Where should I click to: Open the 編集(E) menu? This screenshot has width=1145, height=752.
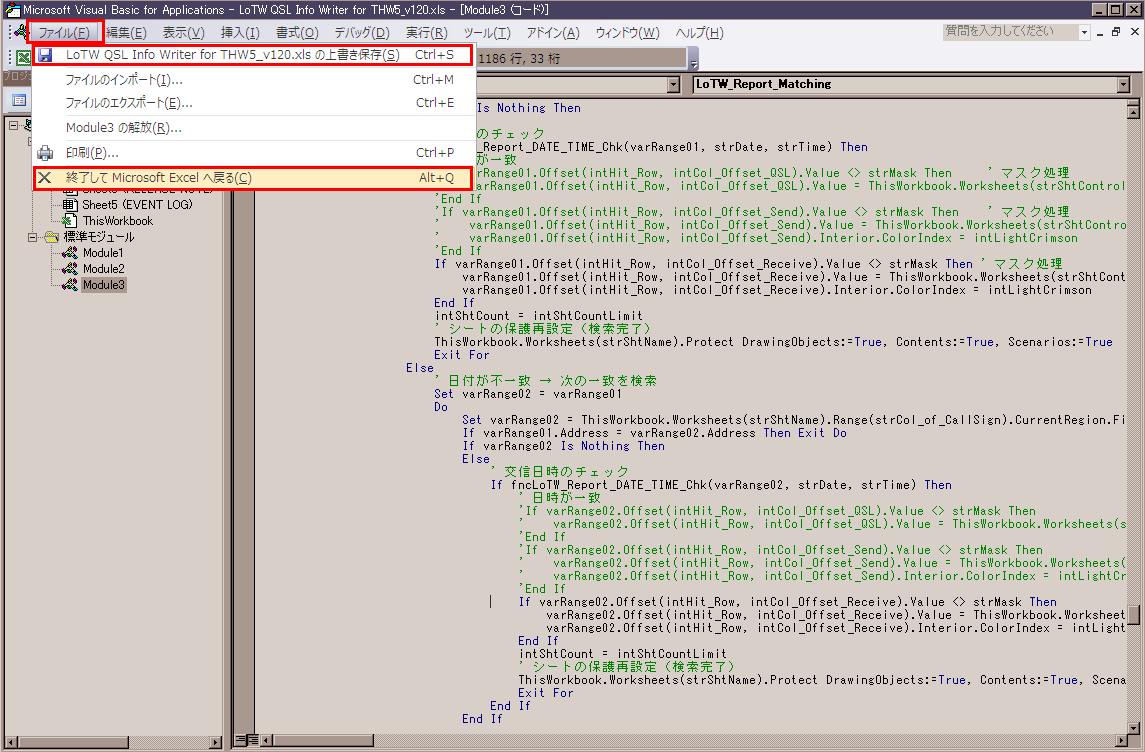pyautogui.click(x=126, y=33)
